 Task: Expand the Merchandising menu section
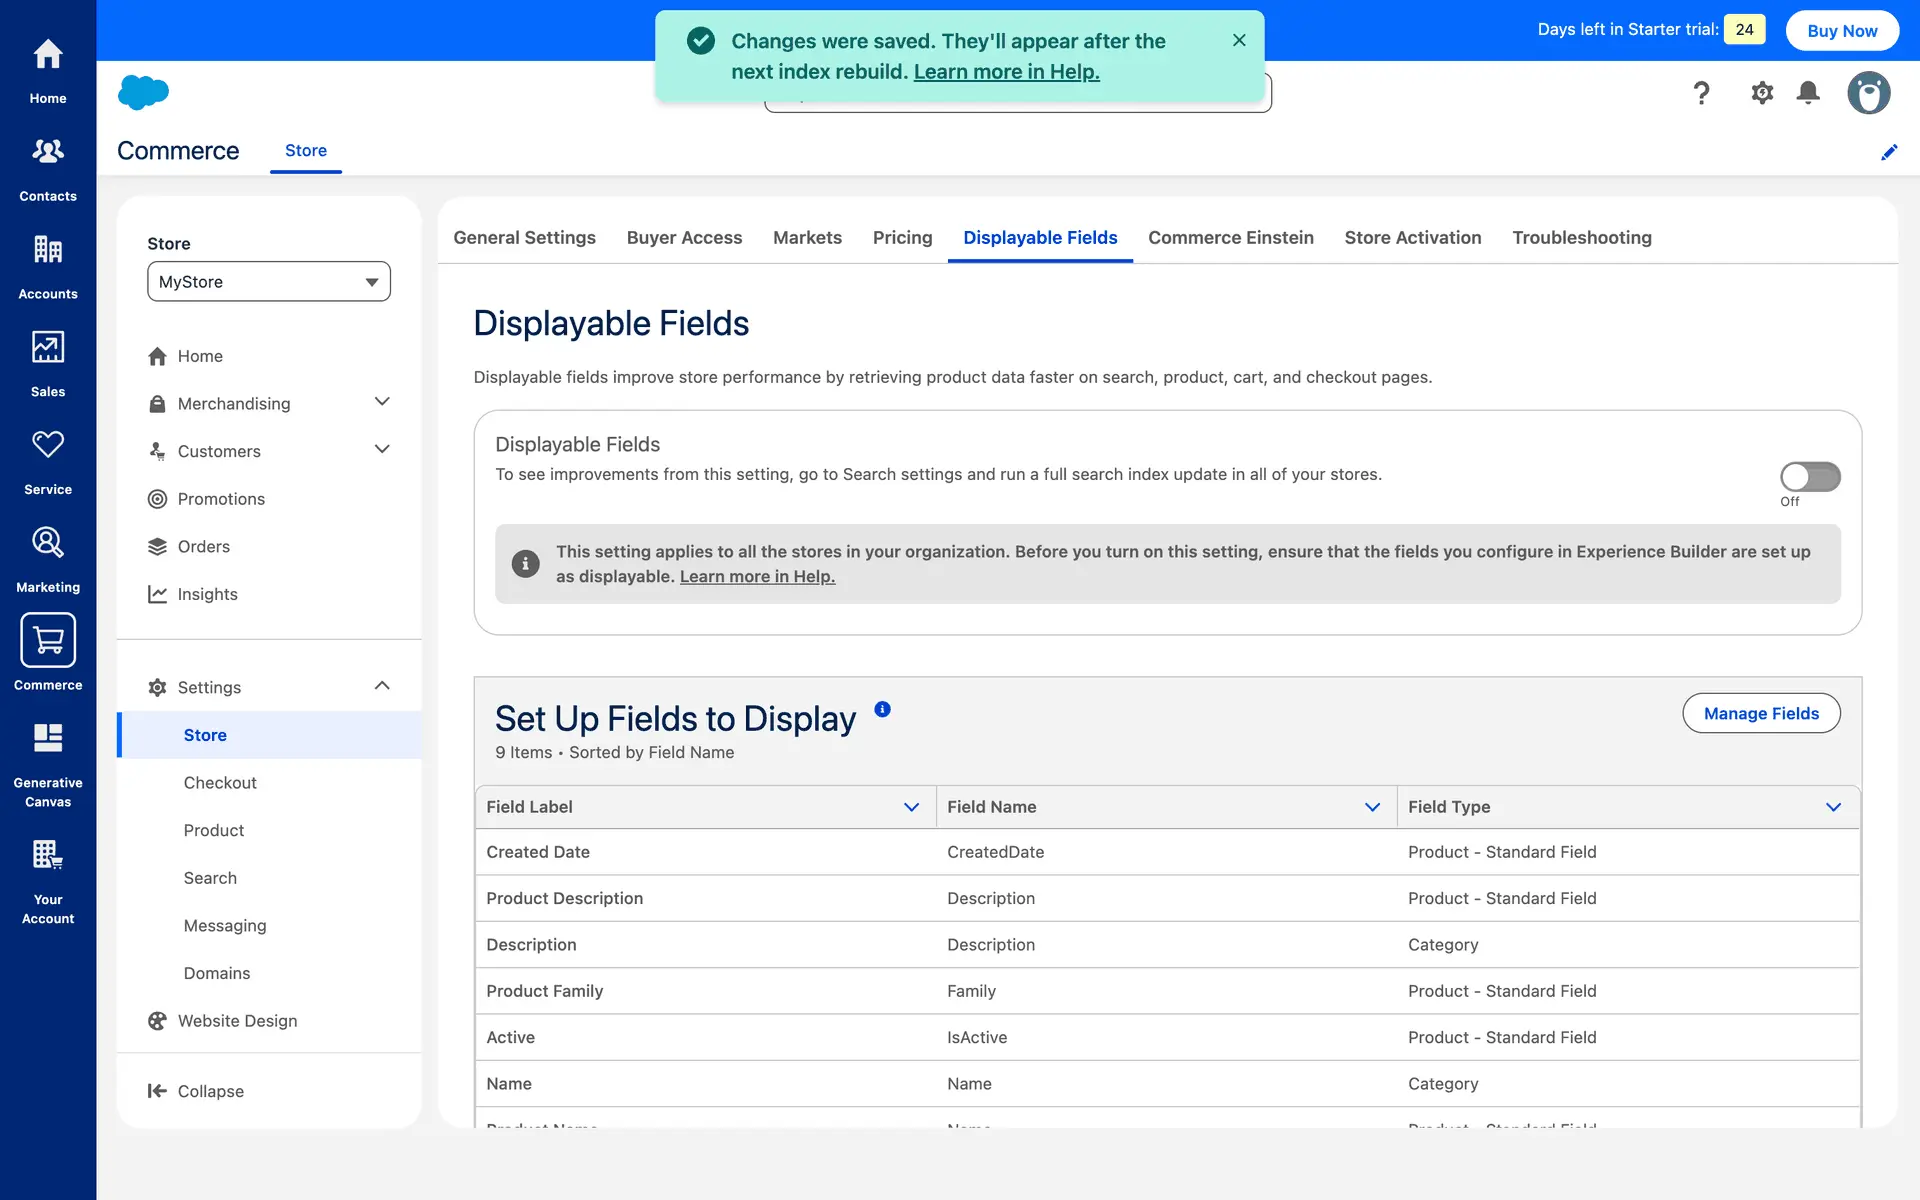(x=381, y=402)
